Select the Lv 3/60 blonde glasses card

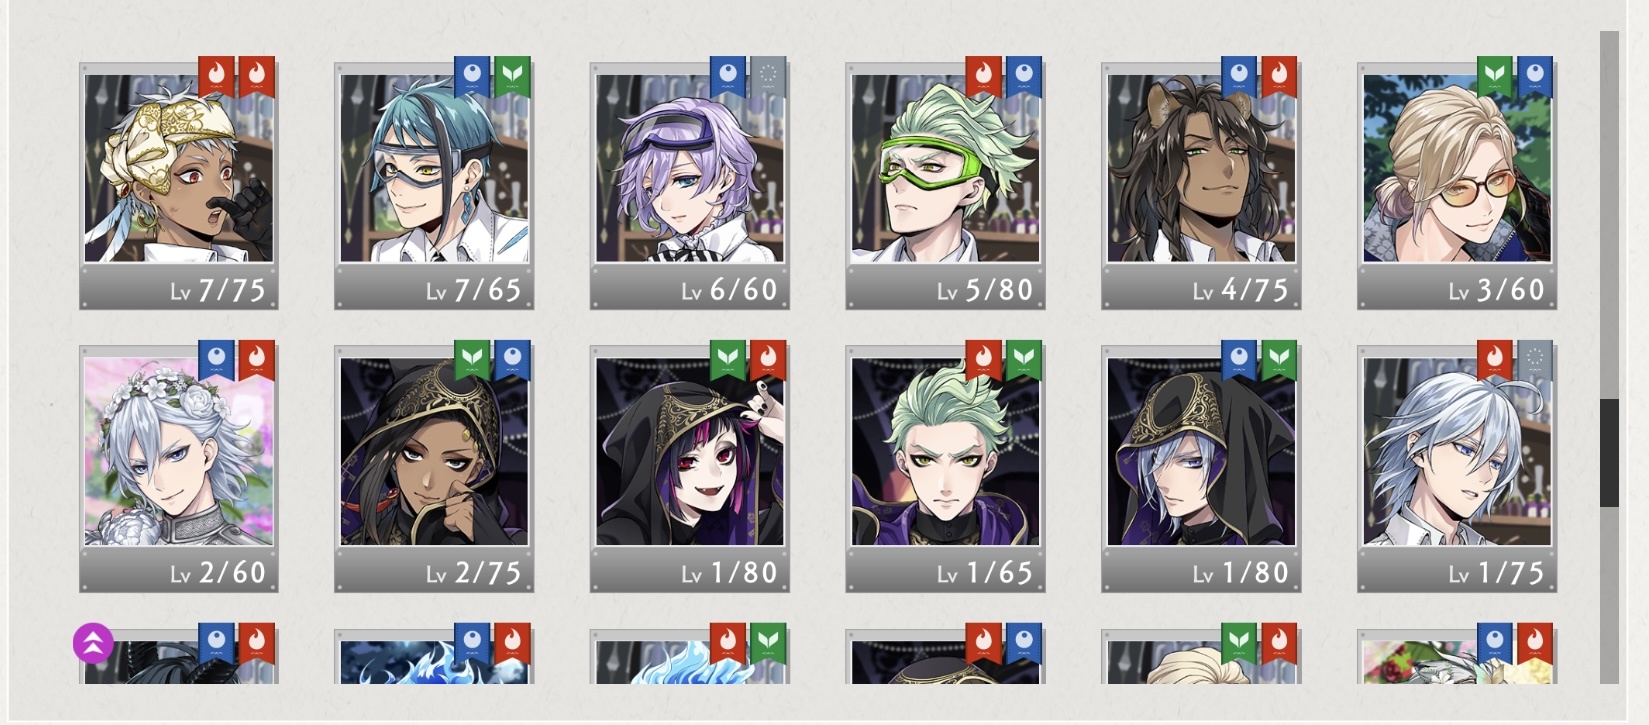[x=1457, y=186]
